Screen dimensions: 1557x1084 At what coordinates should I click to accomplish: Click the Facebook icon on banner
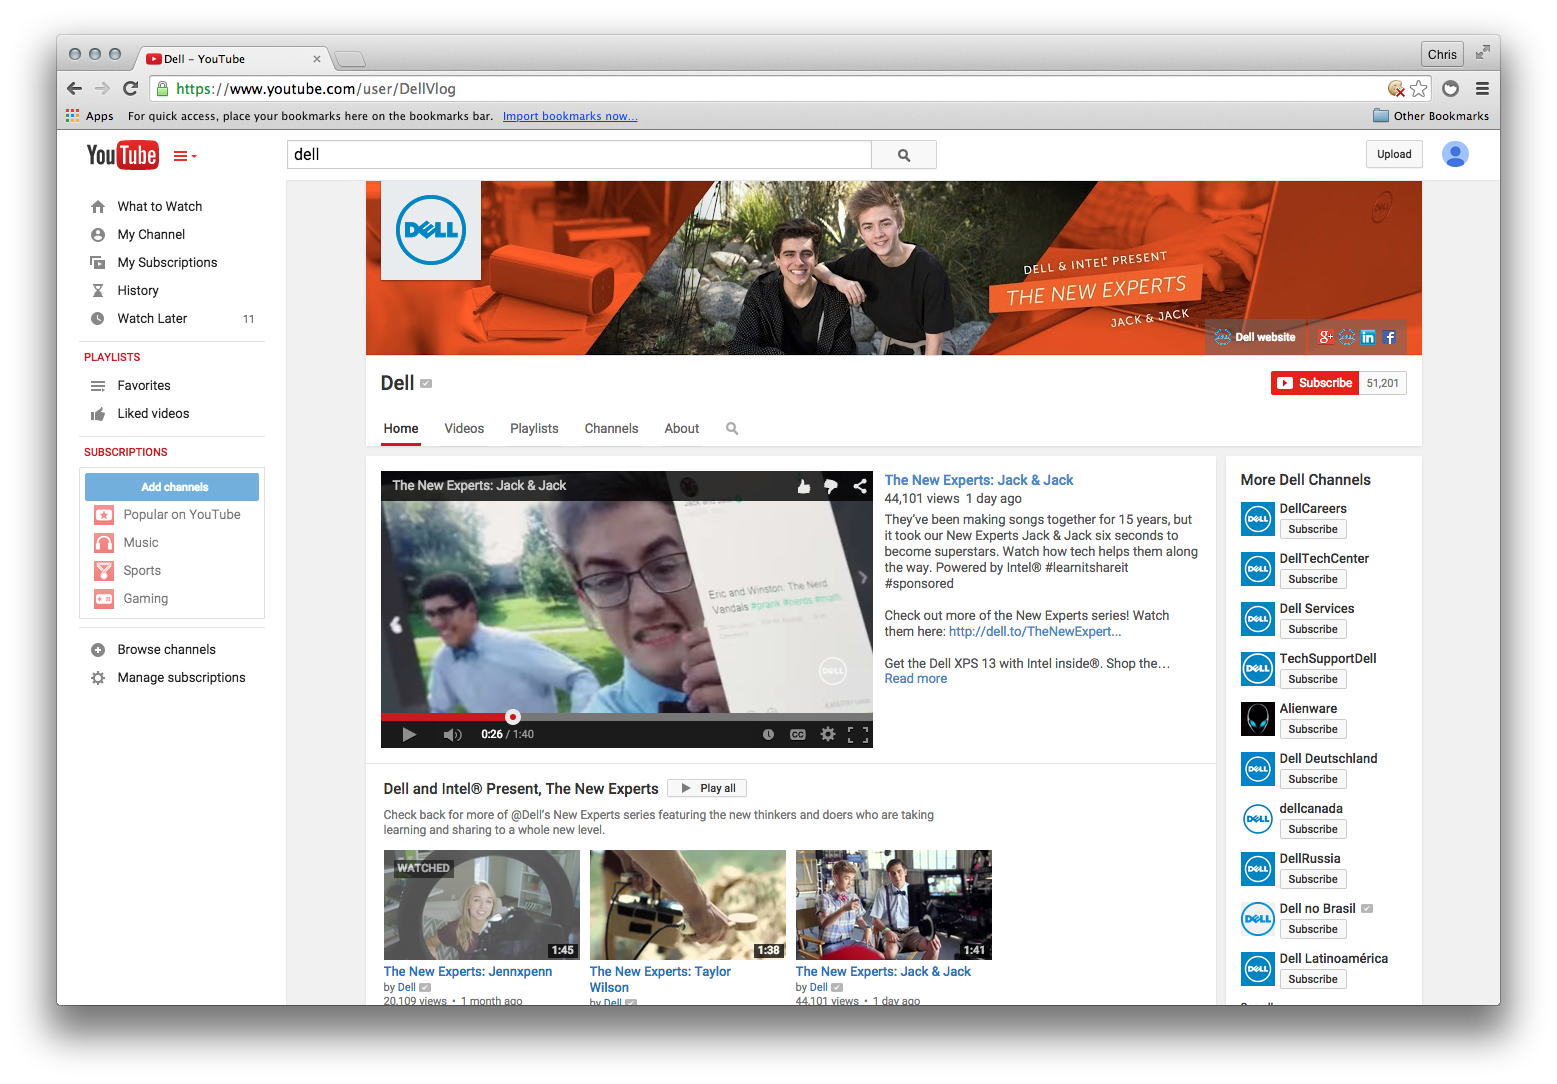pyautogui.click(x=1389, y=337)
